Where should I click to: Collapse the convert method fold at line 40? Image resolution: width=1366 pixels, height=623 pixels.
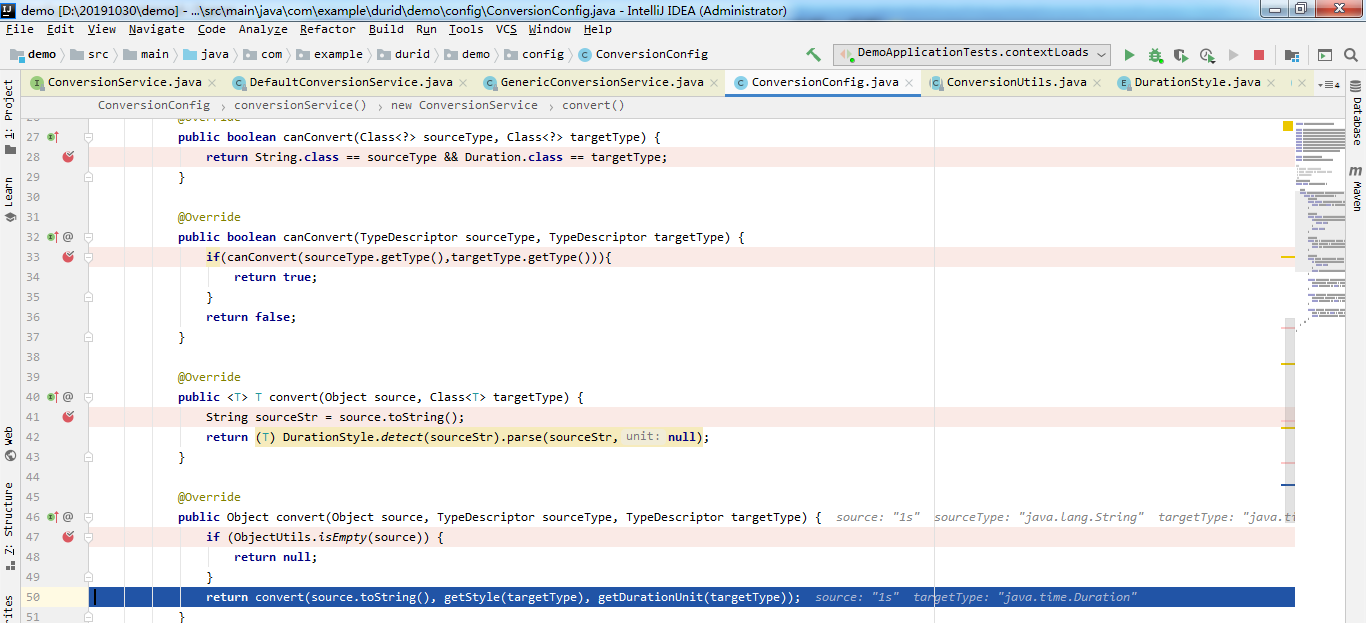(88, 397)
